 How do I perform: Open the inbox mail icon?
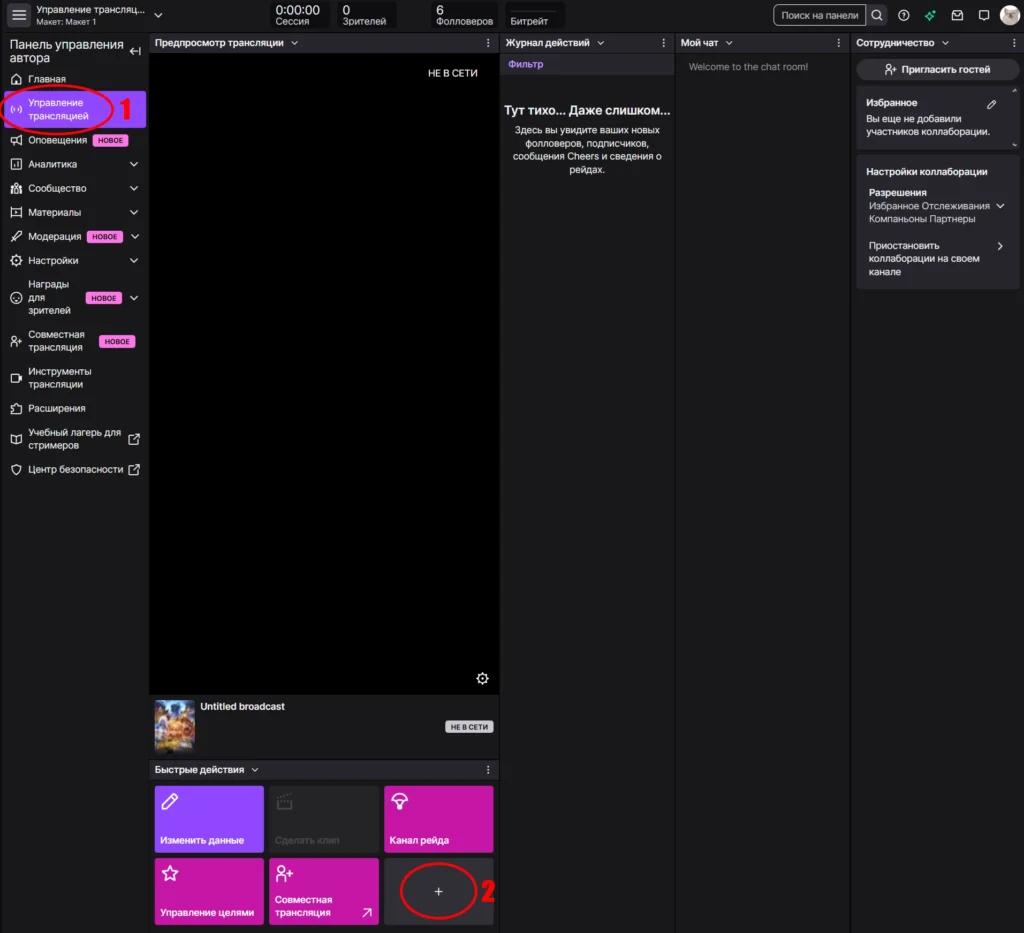[957, 15]
